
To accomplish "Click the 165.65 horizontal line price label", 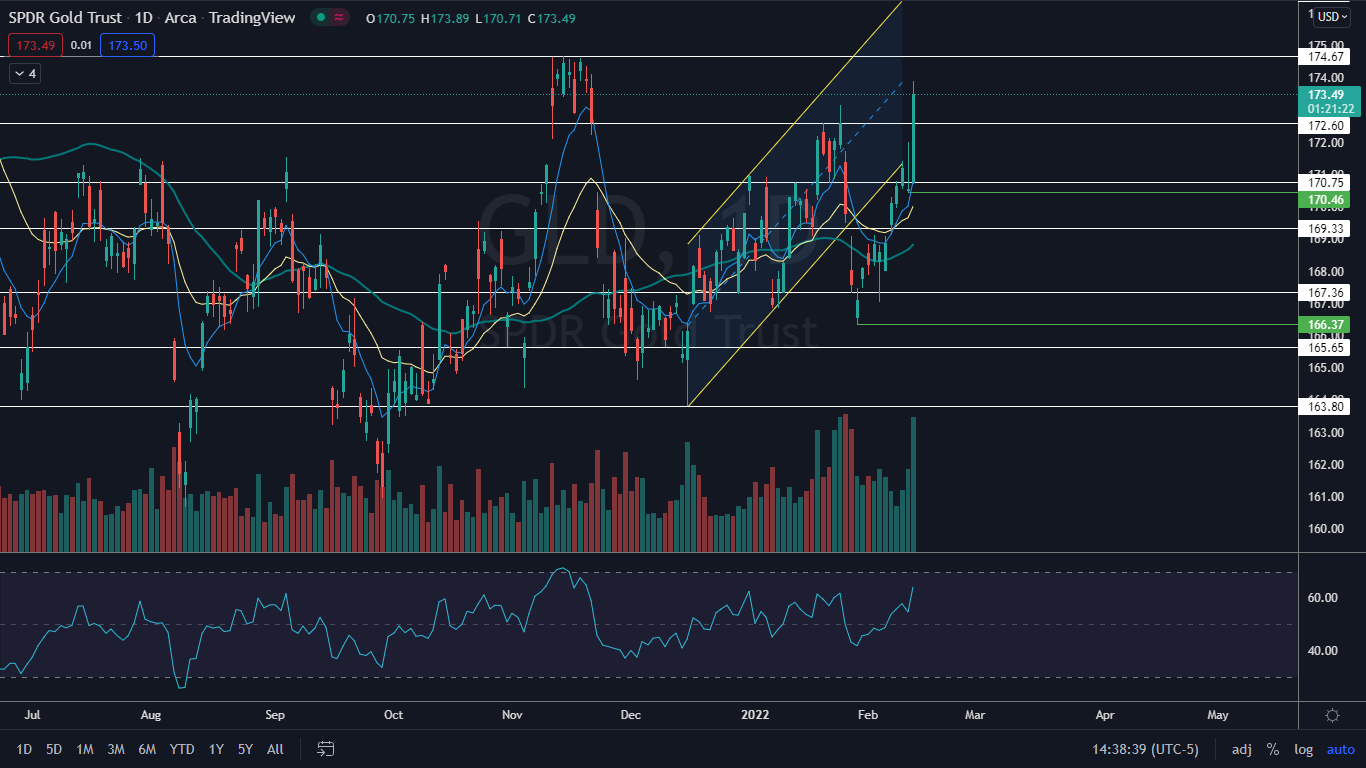I will pos(1326,347).
